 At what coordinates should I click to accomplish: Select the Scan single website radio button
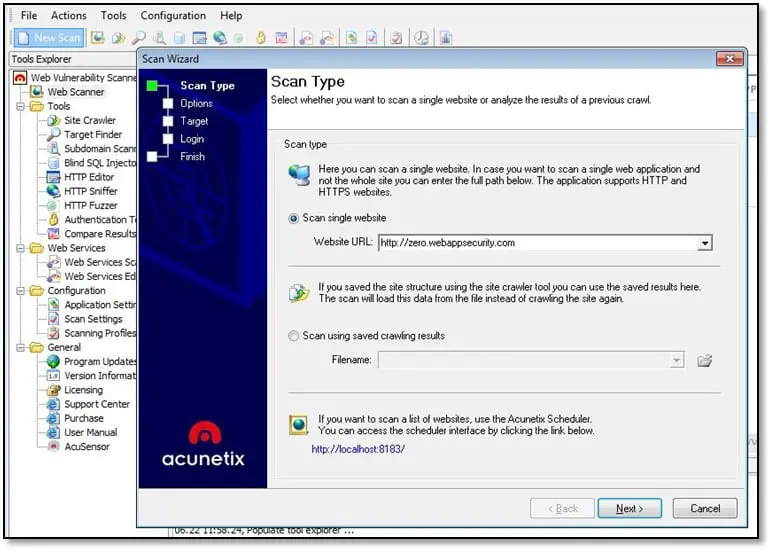(293, 218)
